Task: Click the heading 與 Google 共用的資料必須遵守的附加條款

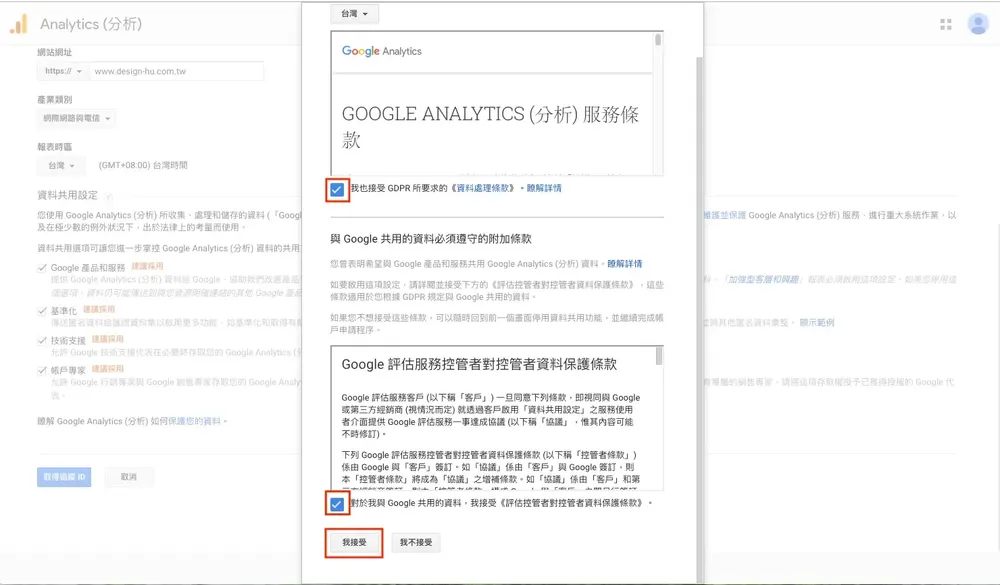Action: pyautogui.click(x=431, y=239)
